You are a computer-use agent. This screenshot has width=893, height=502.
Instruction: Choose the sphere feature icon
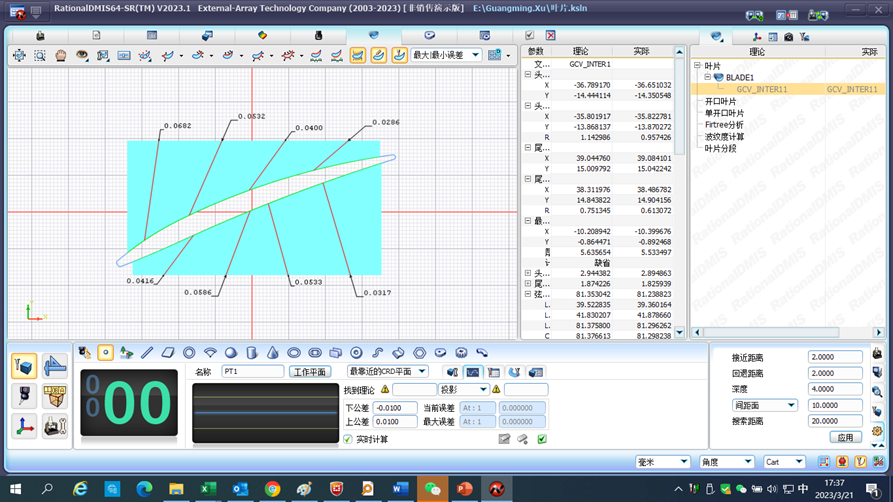point(231,353)
